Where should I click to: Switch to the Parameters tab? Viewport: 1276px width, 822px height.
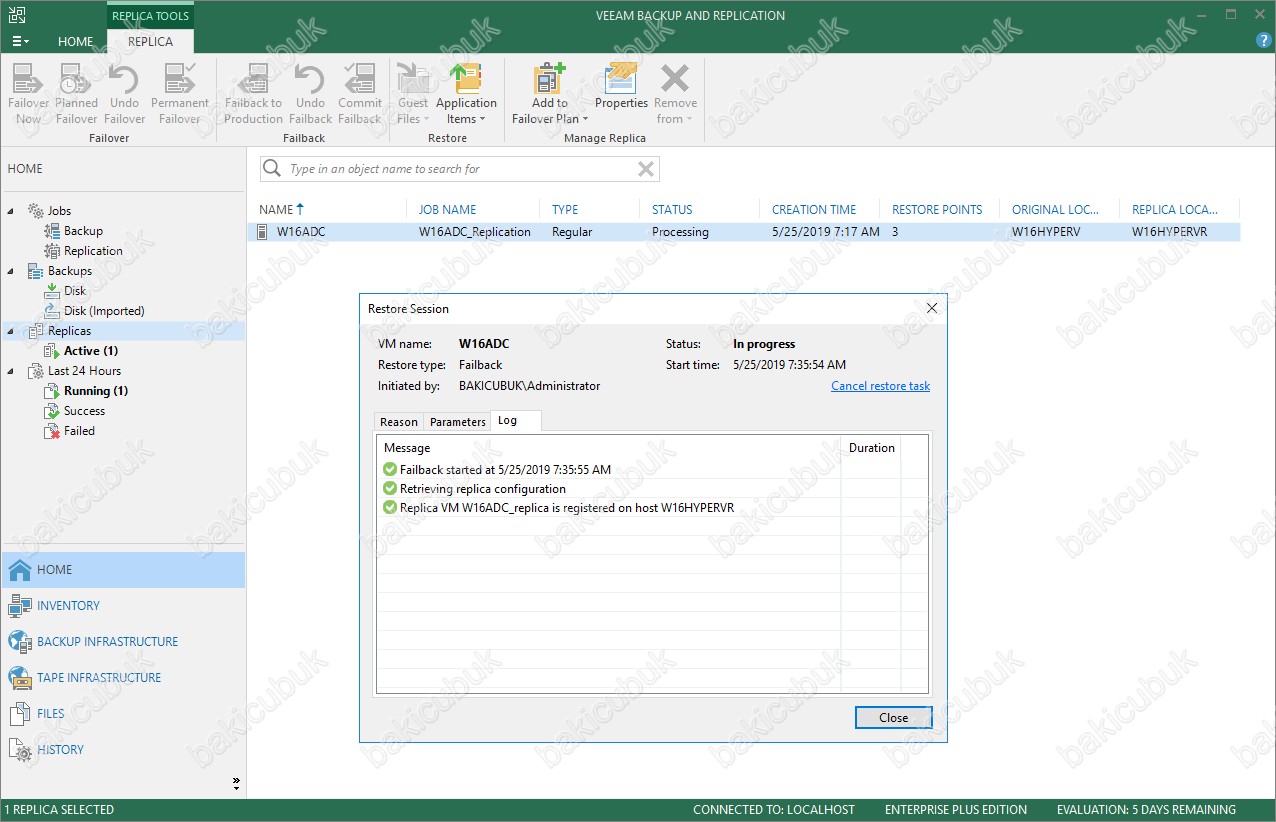click(x=457, y=422)
